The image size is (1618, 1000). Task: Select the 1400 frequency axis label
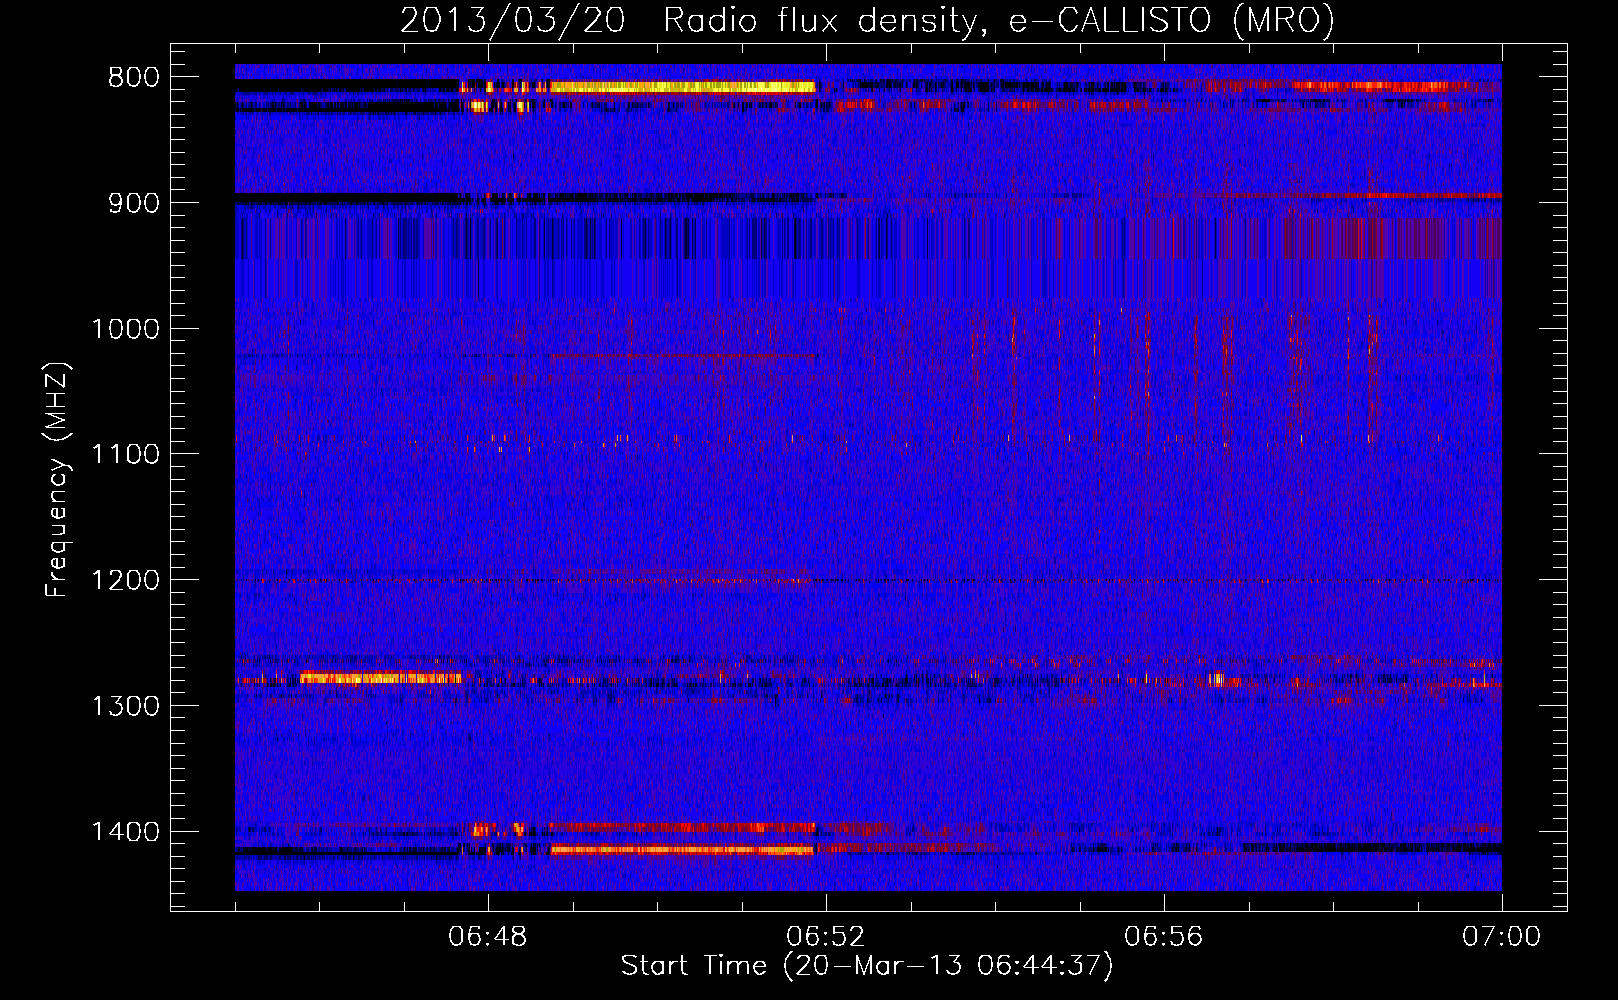click(125, 832)
